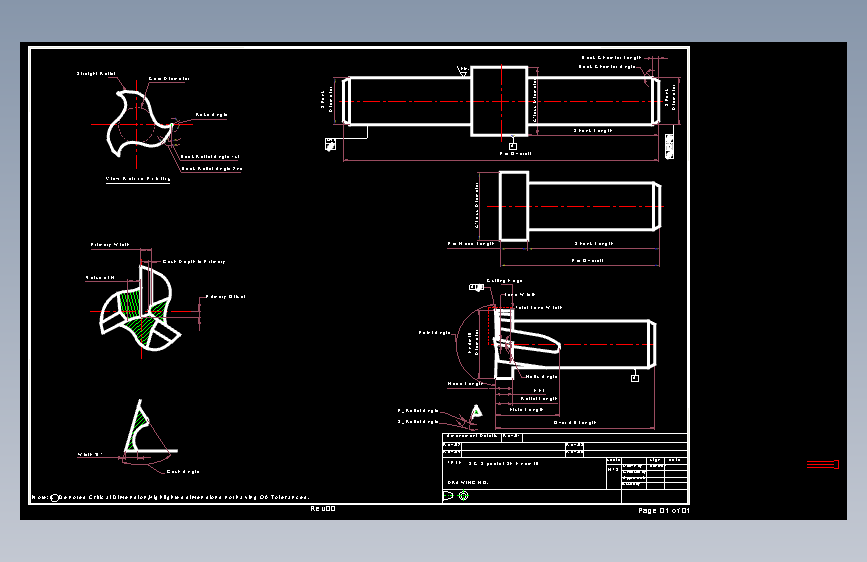The image size is (867, 562).
Task: Select the "Back Relief Angle 2nd" annotation
Action: pyautogui.click(x=212, y=169)
